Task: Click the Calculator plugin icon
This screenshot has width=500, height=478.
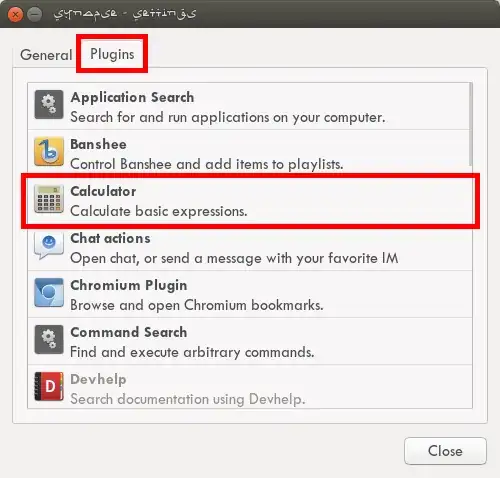Action: pyautogui.click(x=49, y=199)
